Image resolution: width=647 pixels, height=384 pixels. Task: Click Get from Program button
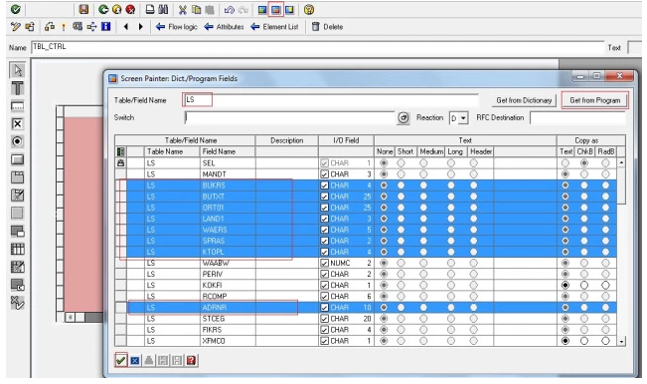click(595, 100)
